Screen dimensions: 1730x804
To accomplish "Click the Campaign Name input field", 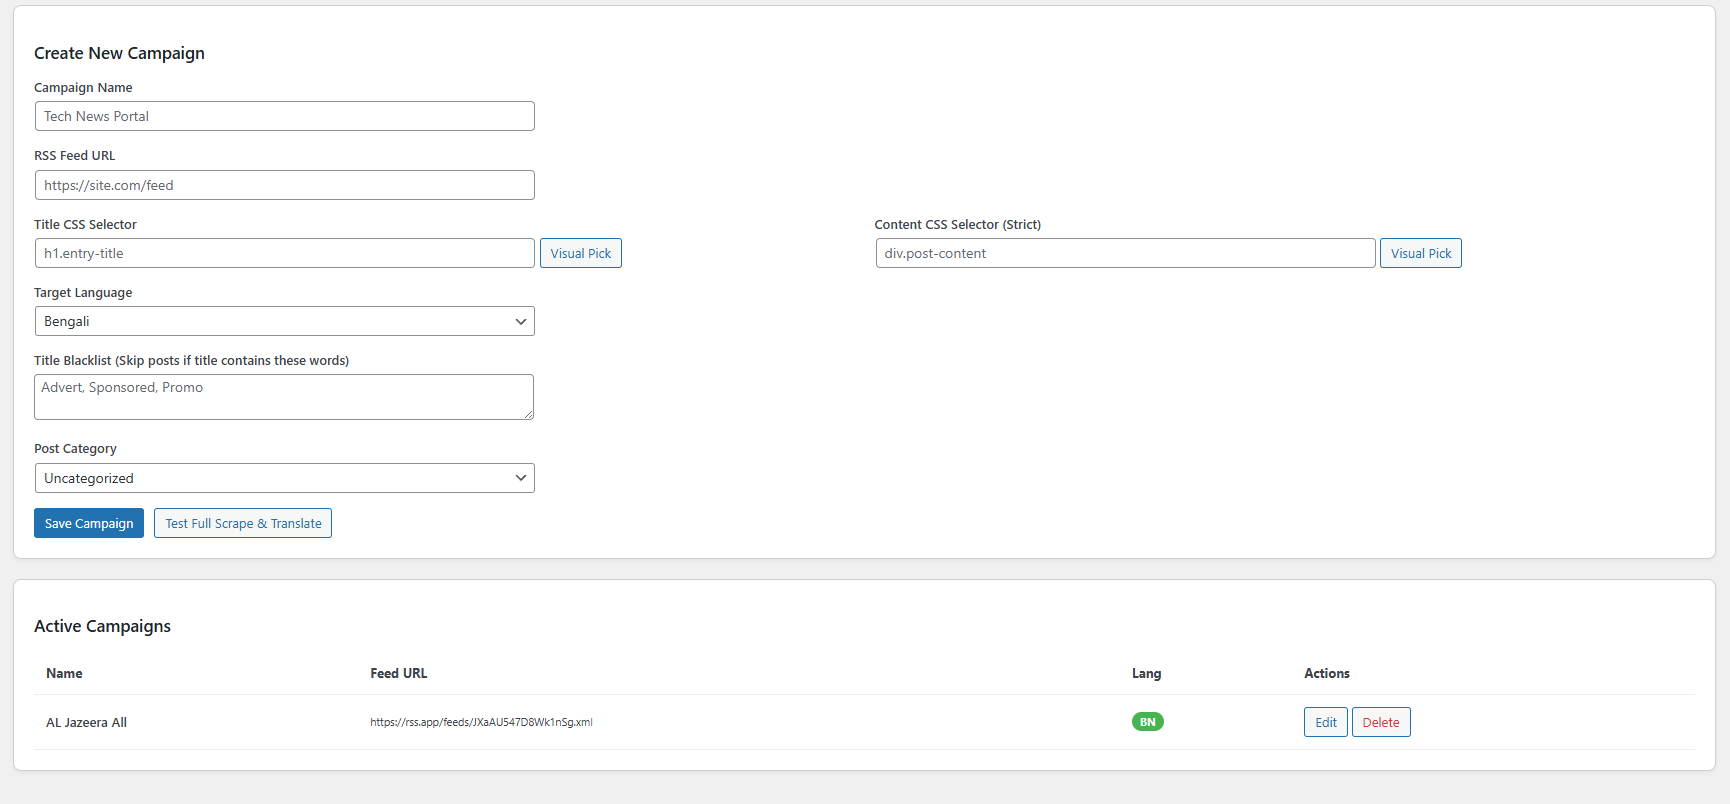I will [x=284, y=116].
